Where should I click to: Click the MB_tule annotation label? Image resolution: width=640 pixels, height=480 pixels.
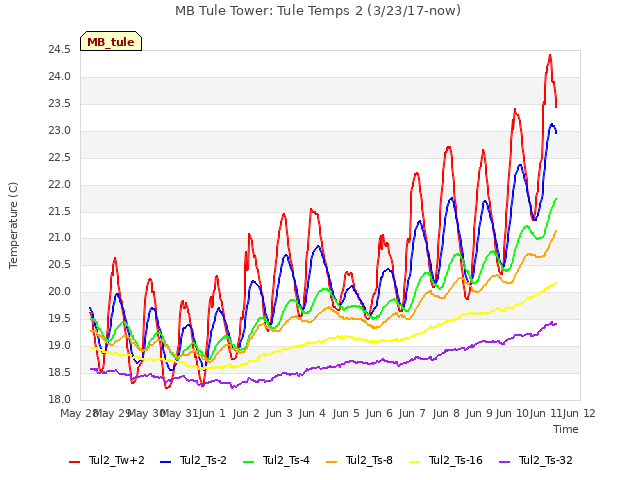tap(111, 41)
